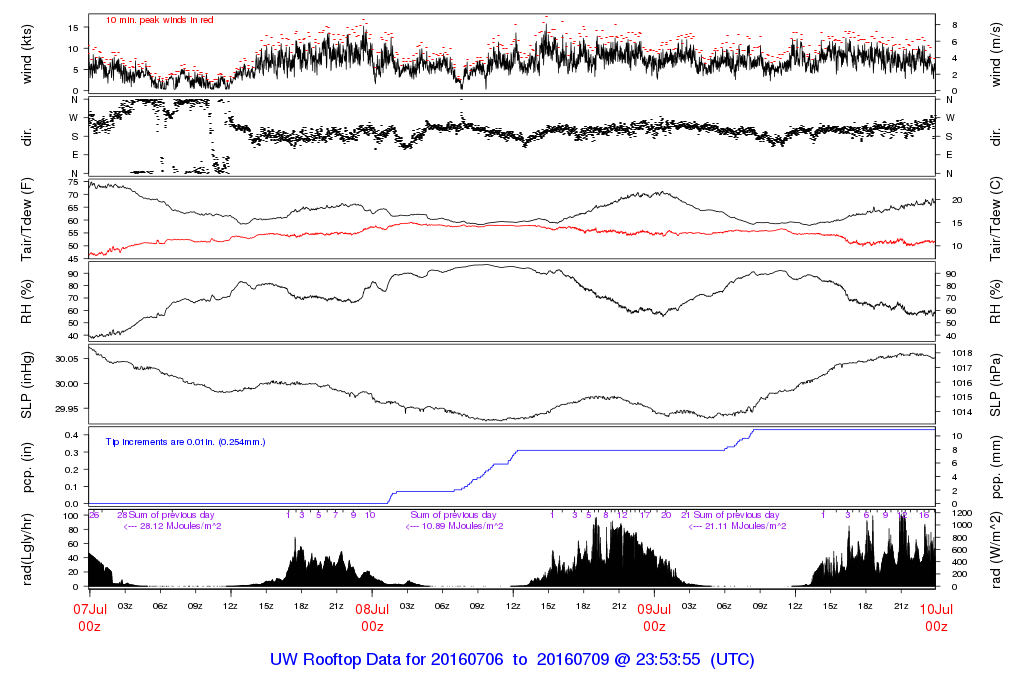Click the '30.05' pressure axis value

(67, 359)
